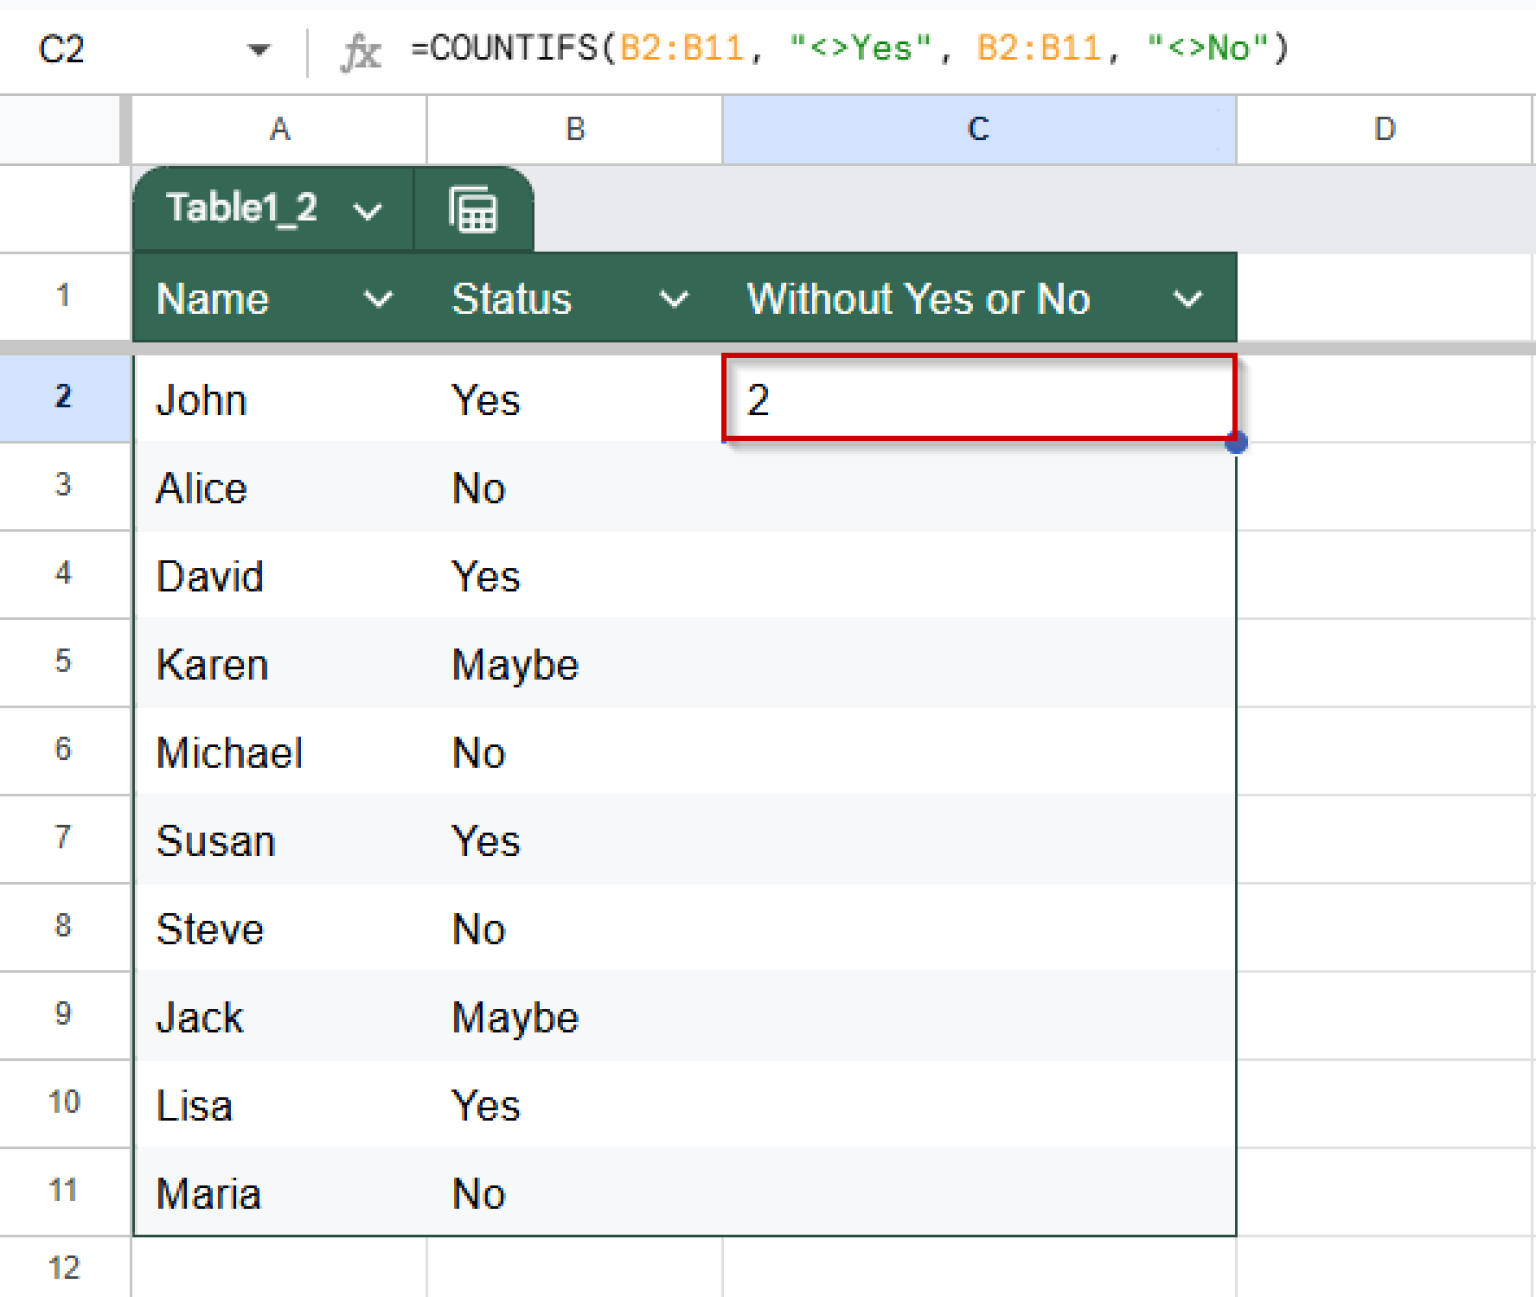Select row 11 header

(x=64, y=1190)
